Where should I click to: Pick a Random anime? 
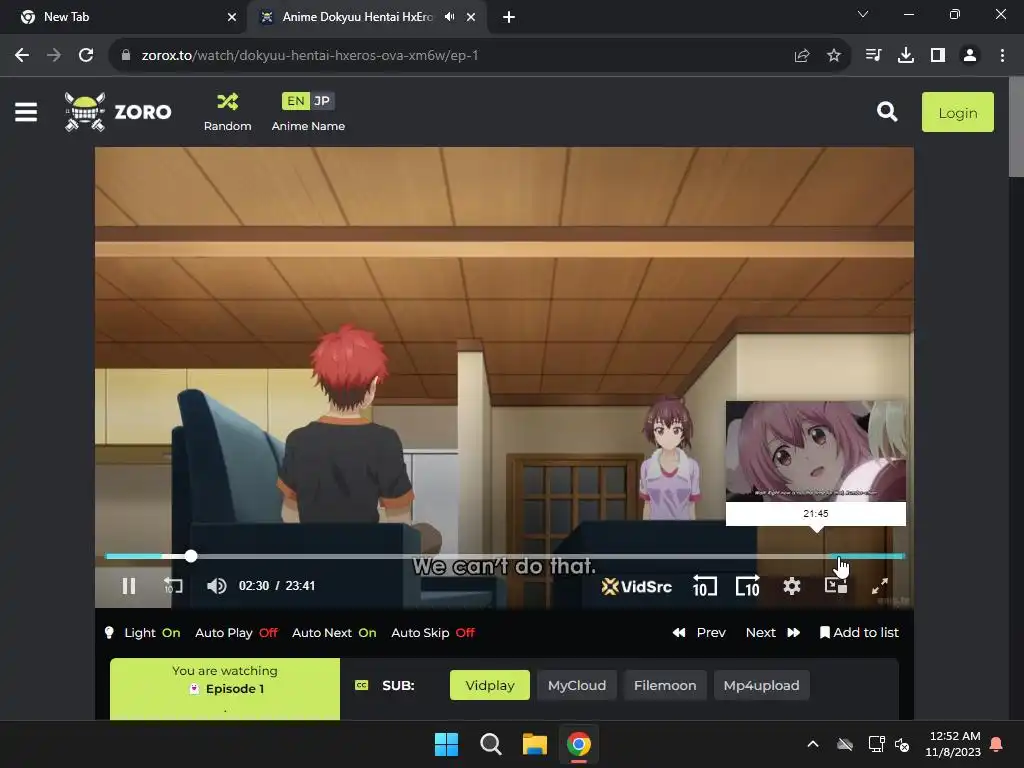pyautogui.click(x=227, y=112)
